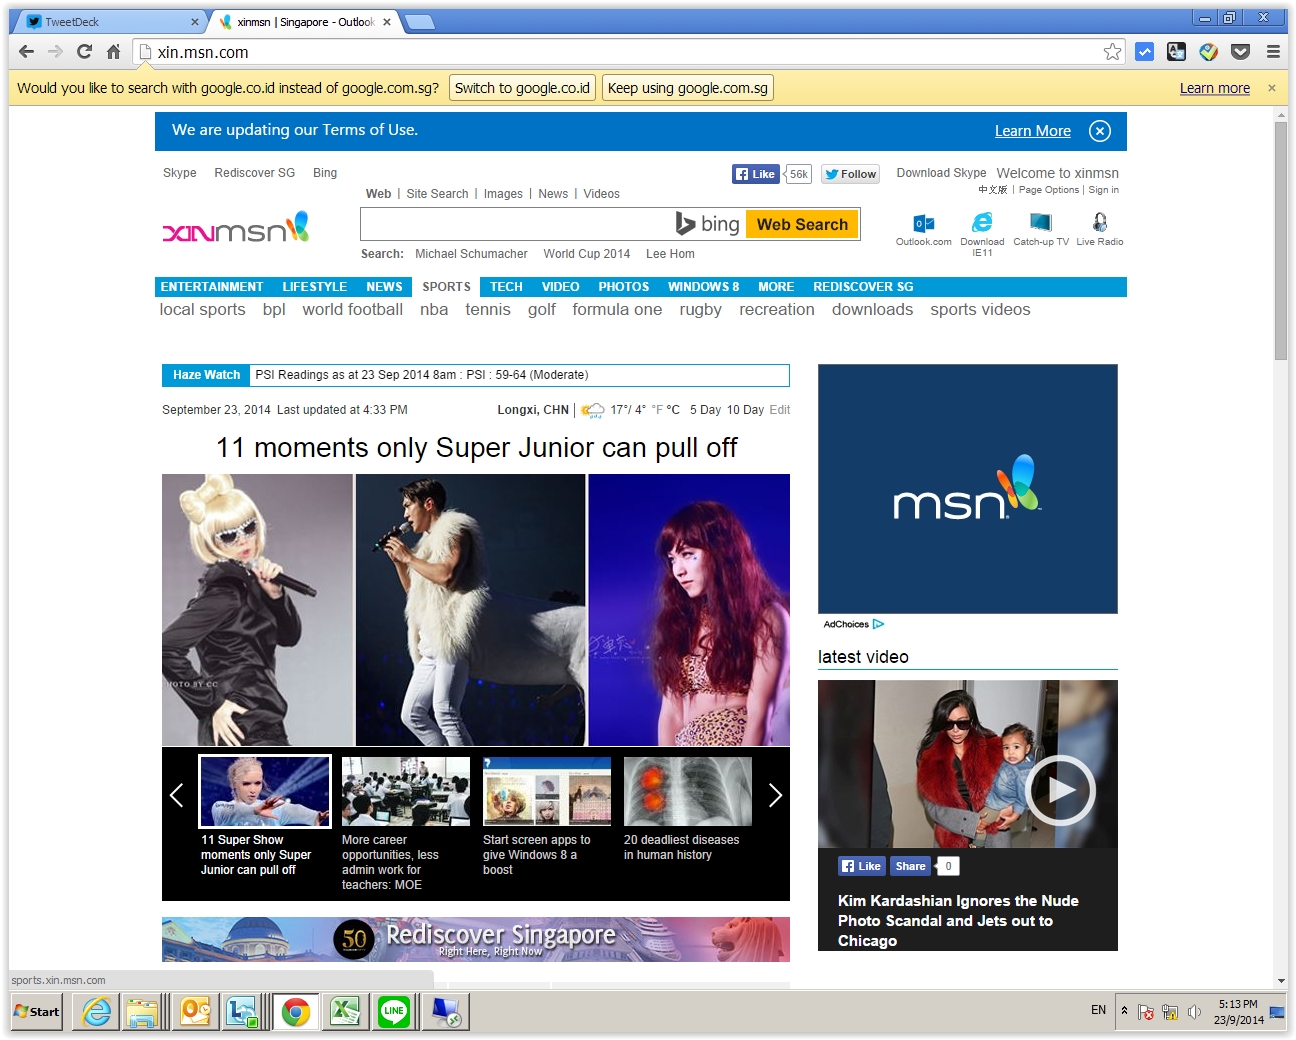Open the browser home page icon
Screen dimensions: 1296x1040
tap(113, 52)
